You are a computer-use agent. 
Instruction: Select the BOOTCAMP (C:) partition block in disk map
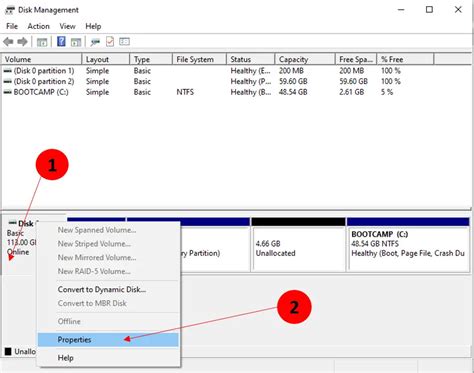pyautogui.click(x=408, y=245)
